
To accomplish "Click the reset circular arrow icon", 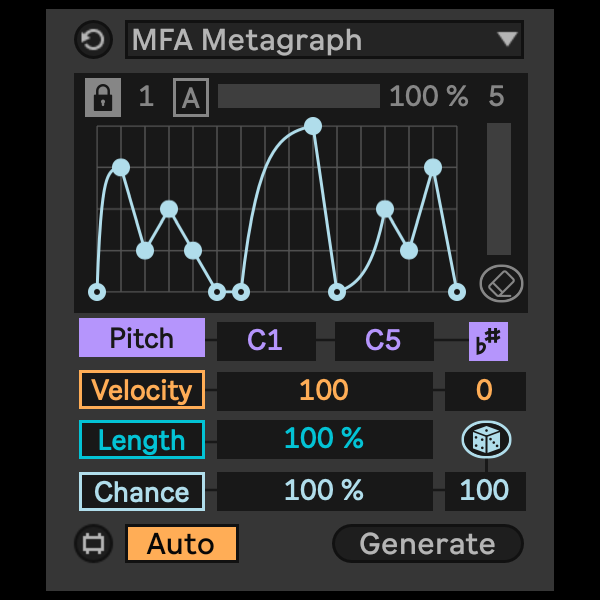I will pos(94,41).
